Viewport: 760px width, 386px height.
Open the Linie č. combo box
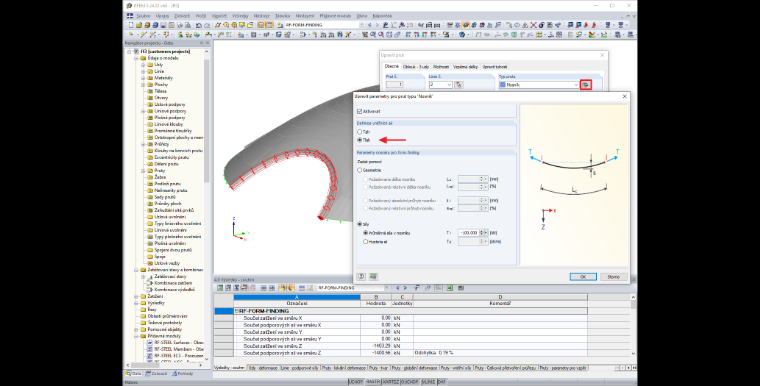click(x=440, y=85)
